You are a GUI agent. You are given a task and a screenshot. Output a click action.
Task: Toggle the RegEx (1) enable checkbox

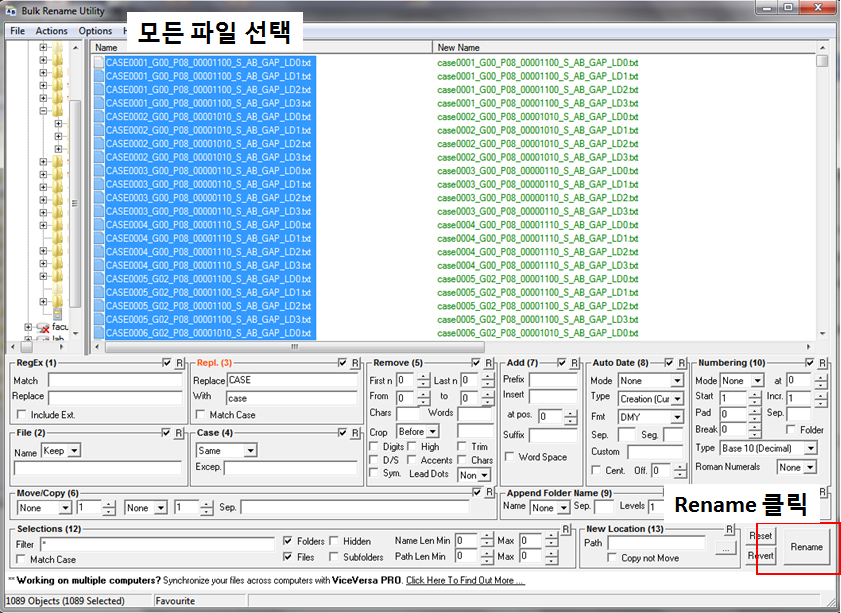(167, 363)
